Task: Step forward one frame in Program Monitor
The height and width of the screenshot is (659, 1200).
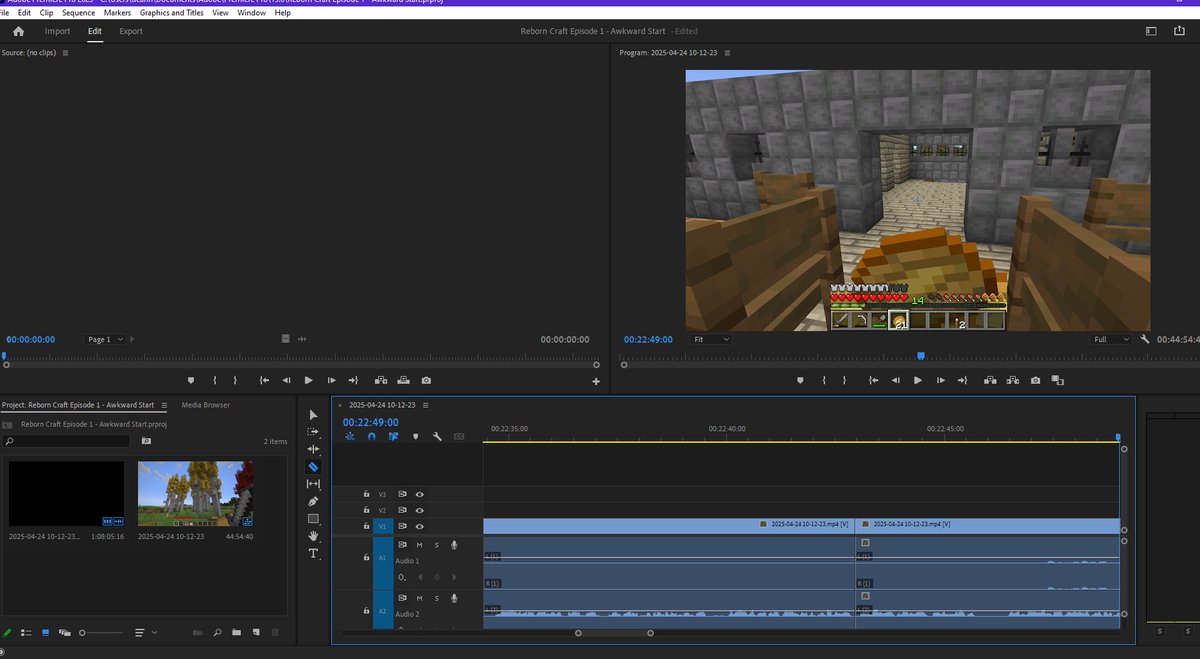Action: tap(940, 380)
